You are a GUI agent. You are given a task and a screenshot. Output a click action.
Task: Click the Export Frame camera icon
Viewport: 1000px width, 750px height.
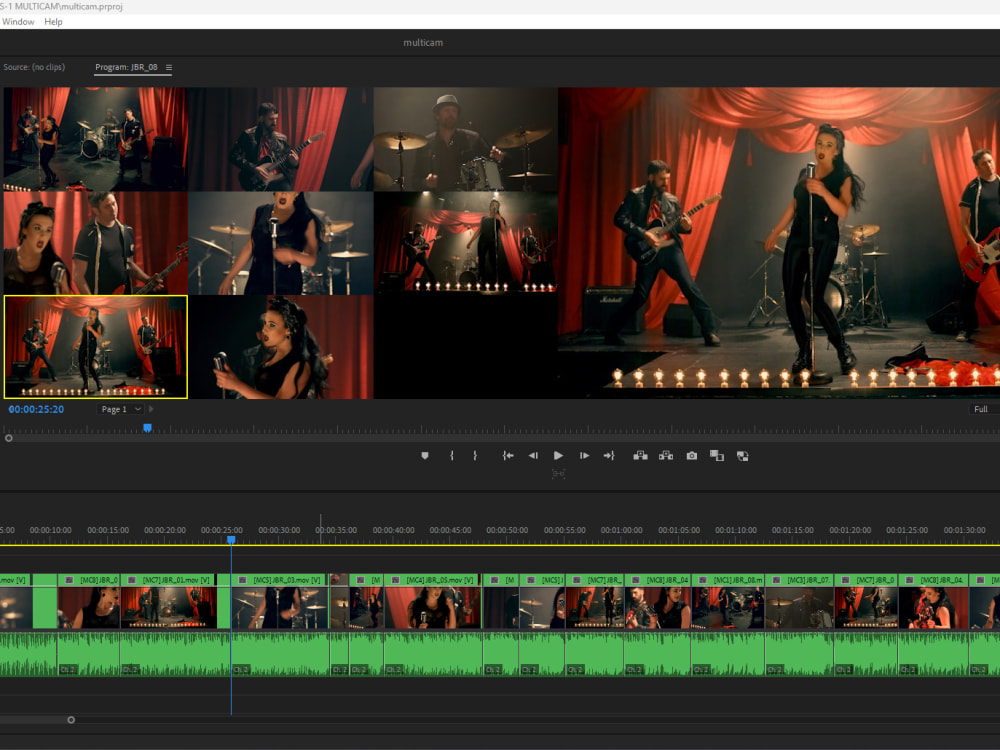[x=691, y=456]
